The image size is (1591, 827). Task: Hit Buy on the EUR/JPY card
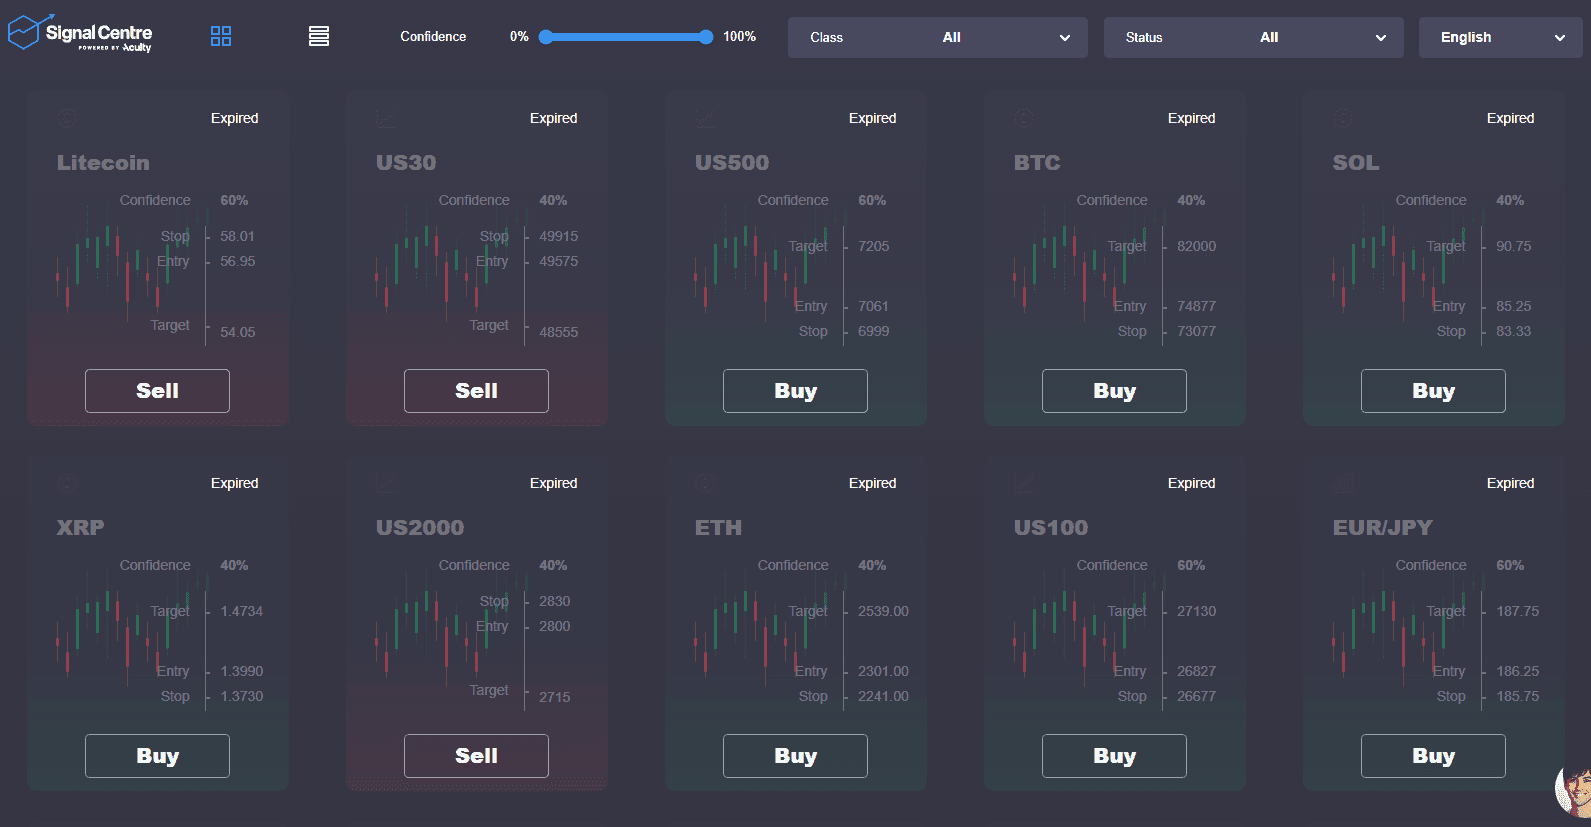(x=1433, y=756)
